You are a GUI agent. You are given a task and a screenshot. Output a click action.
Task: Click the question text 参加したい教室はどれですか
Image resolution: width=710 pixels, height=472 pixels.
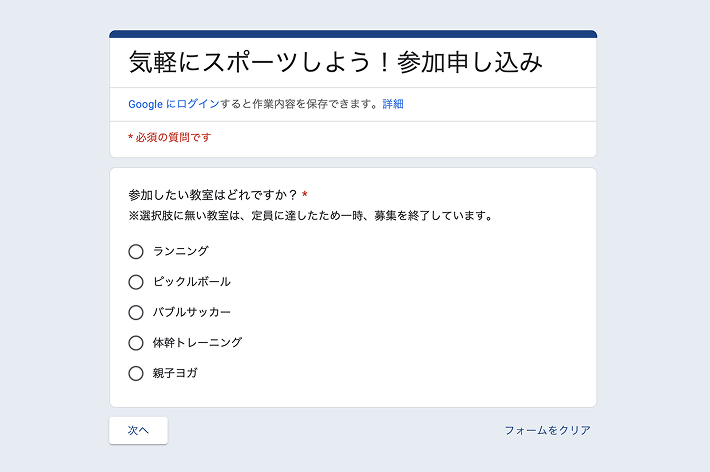(x=213, y=195)
